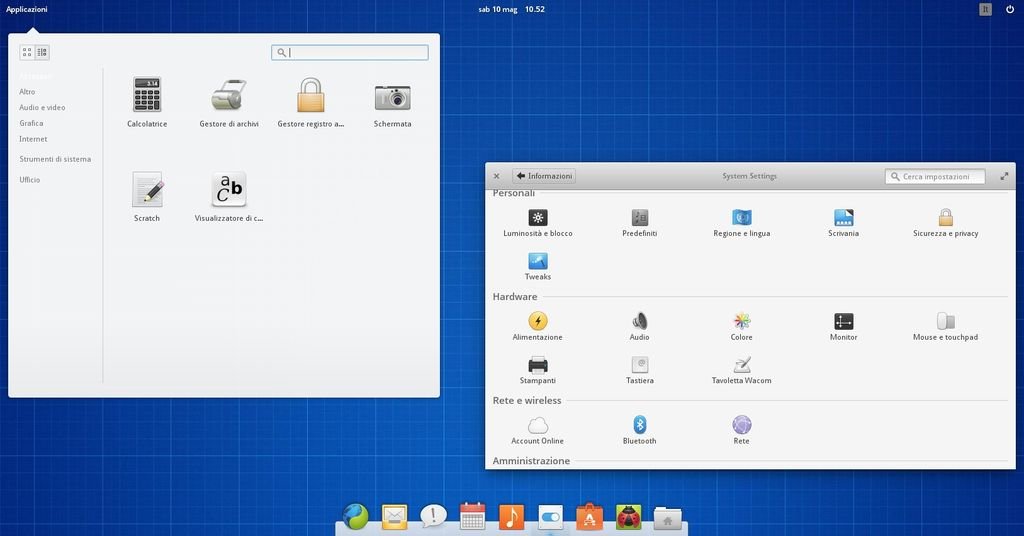
Task: Switch launcher to grid view
Action: 27,53
